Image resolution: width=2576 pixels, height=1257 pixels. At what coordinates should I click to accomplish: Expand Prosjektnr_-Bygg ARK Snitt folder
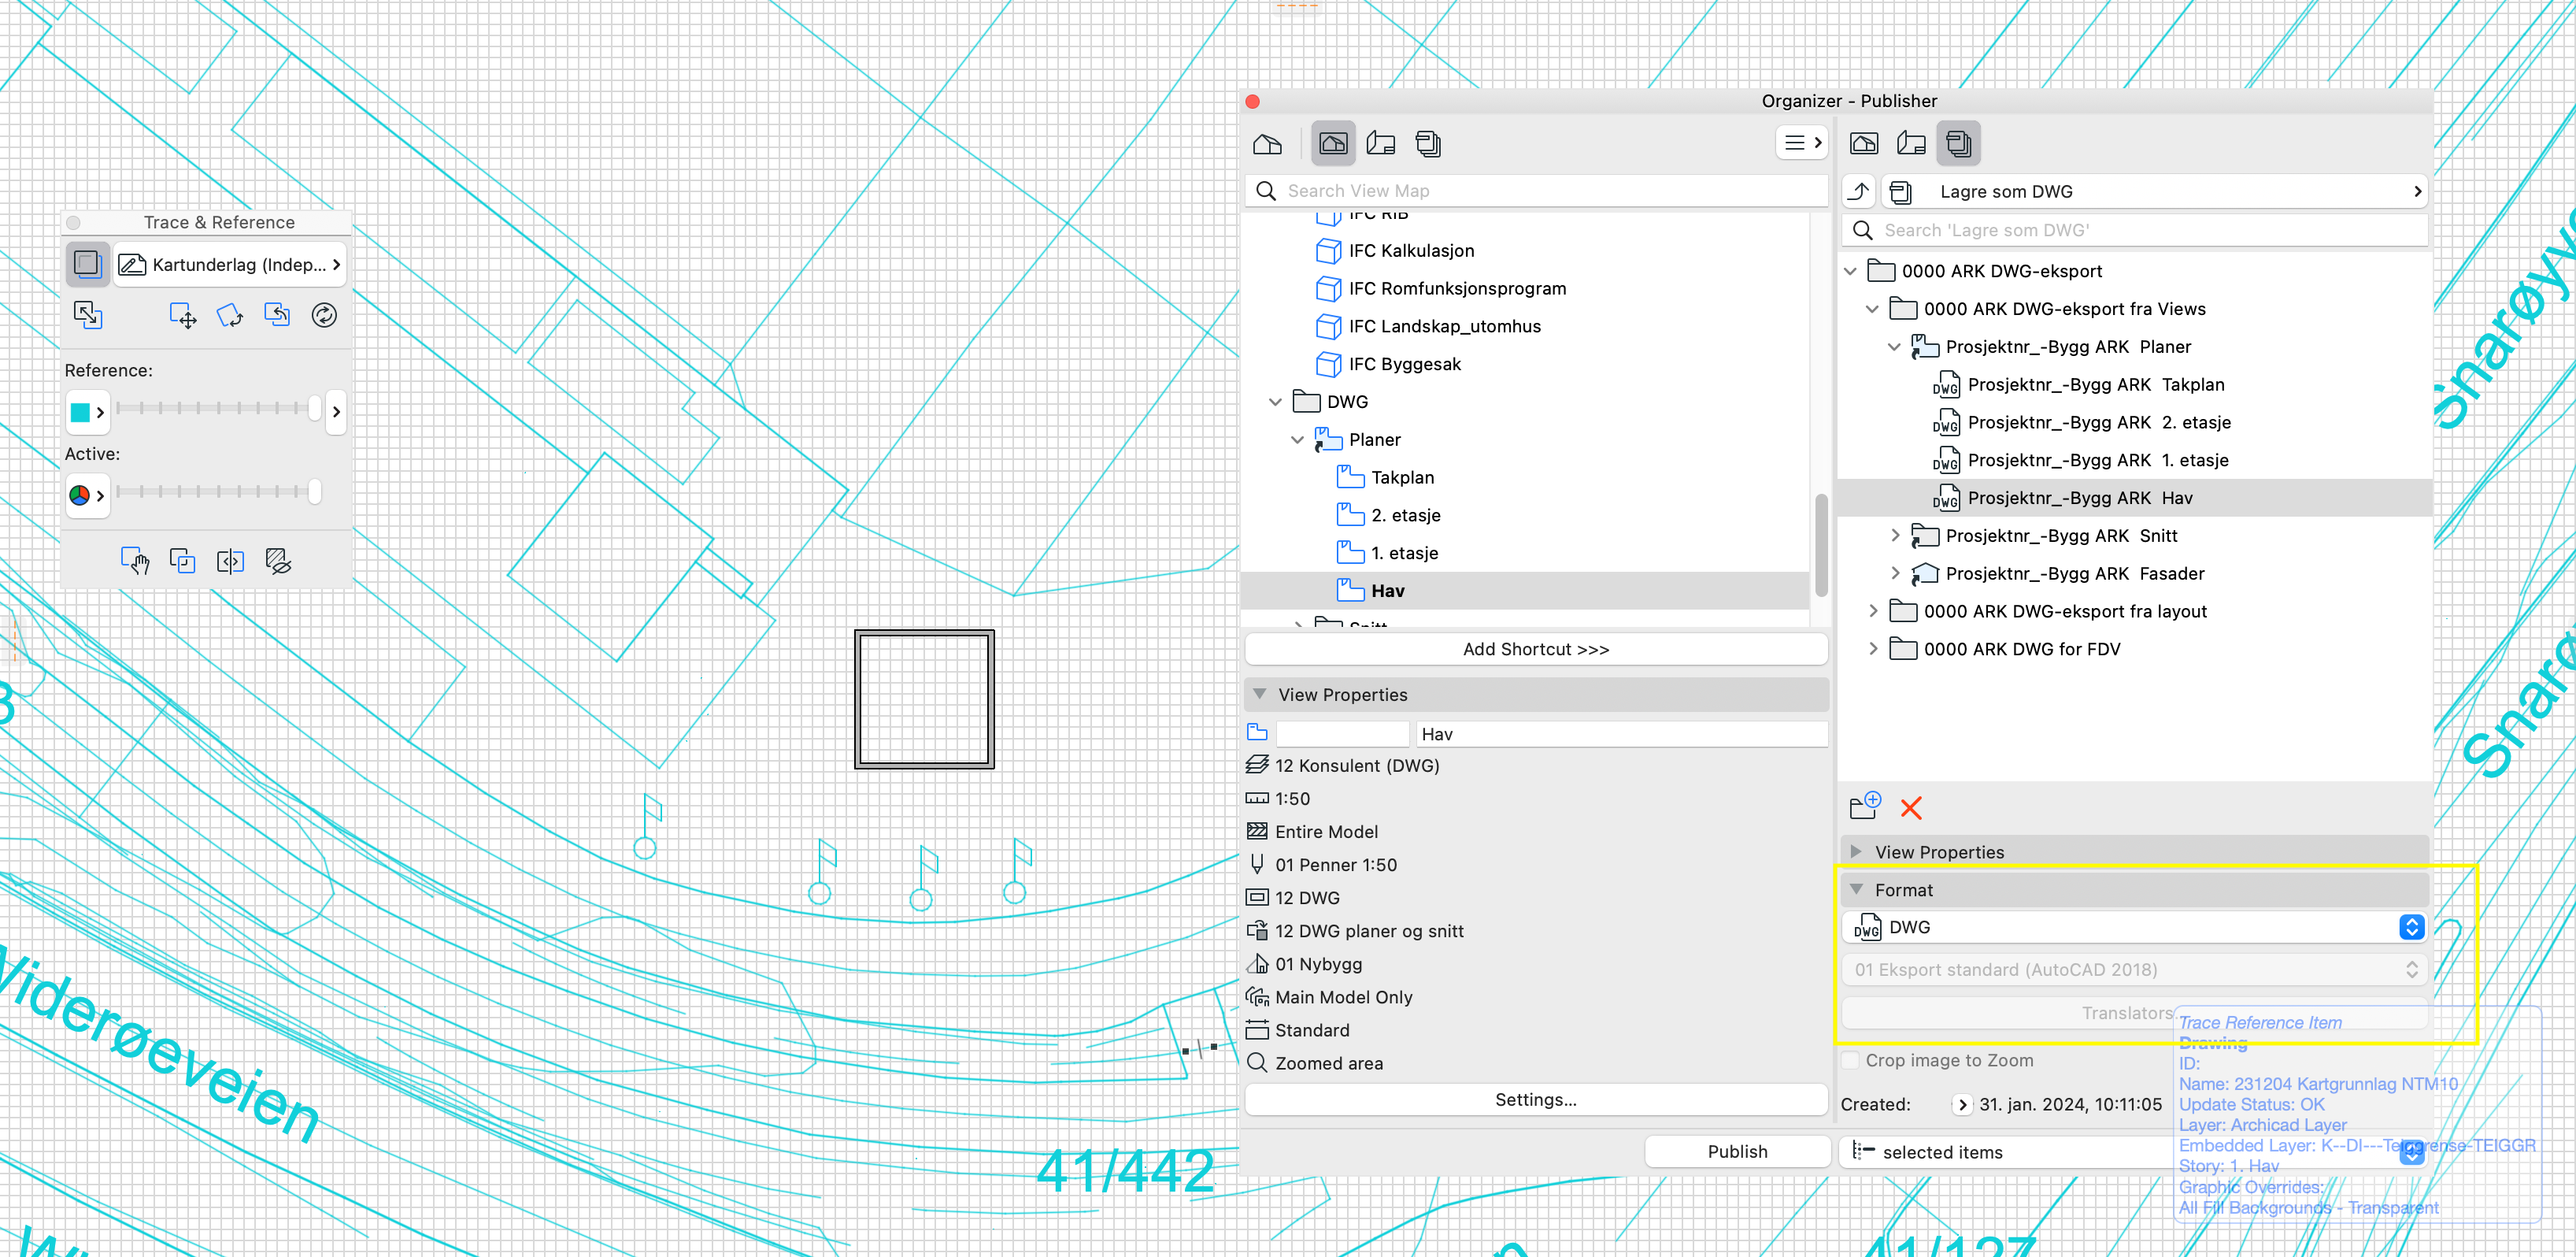[1895, 536]
